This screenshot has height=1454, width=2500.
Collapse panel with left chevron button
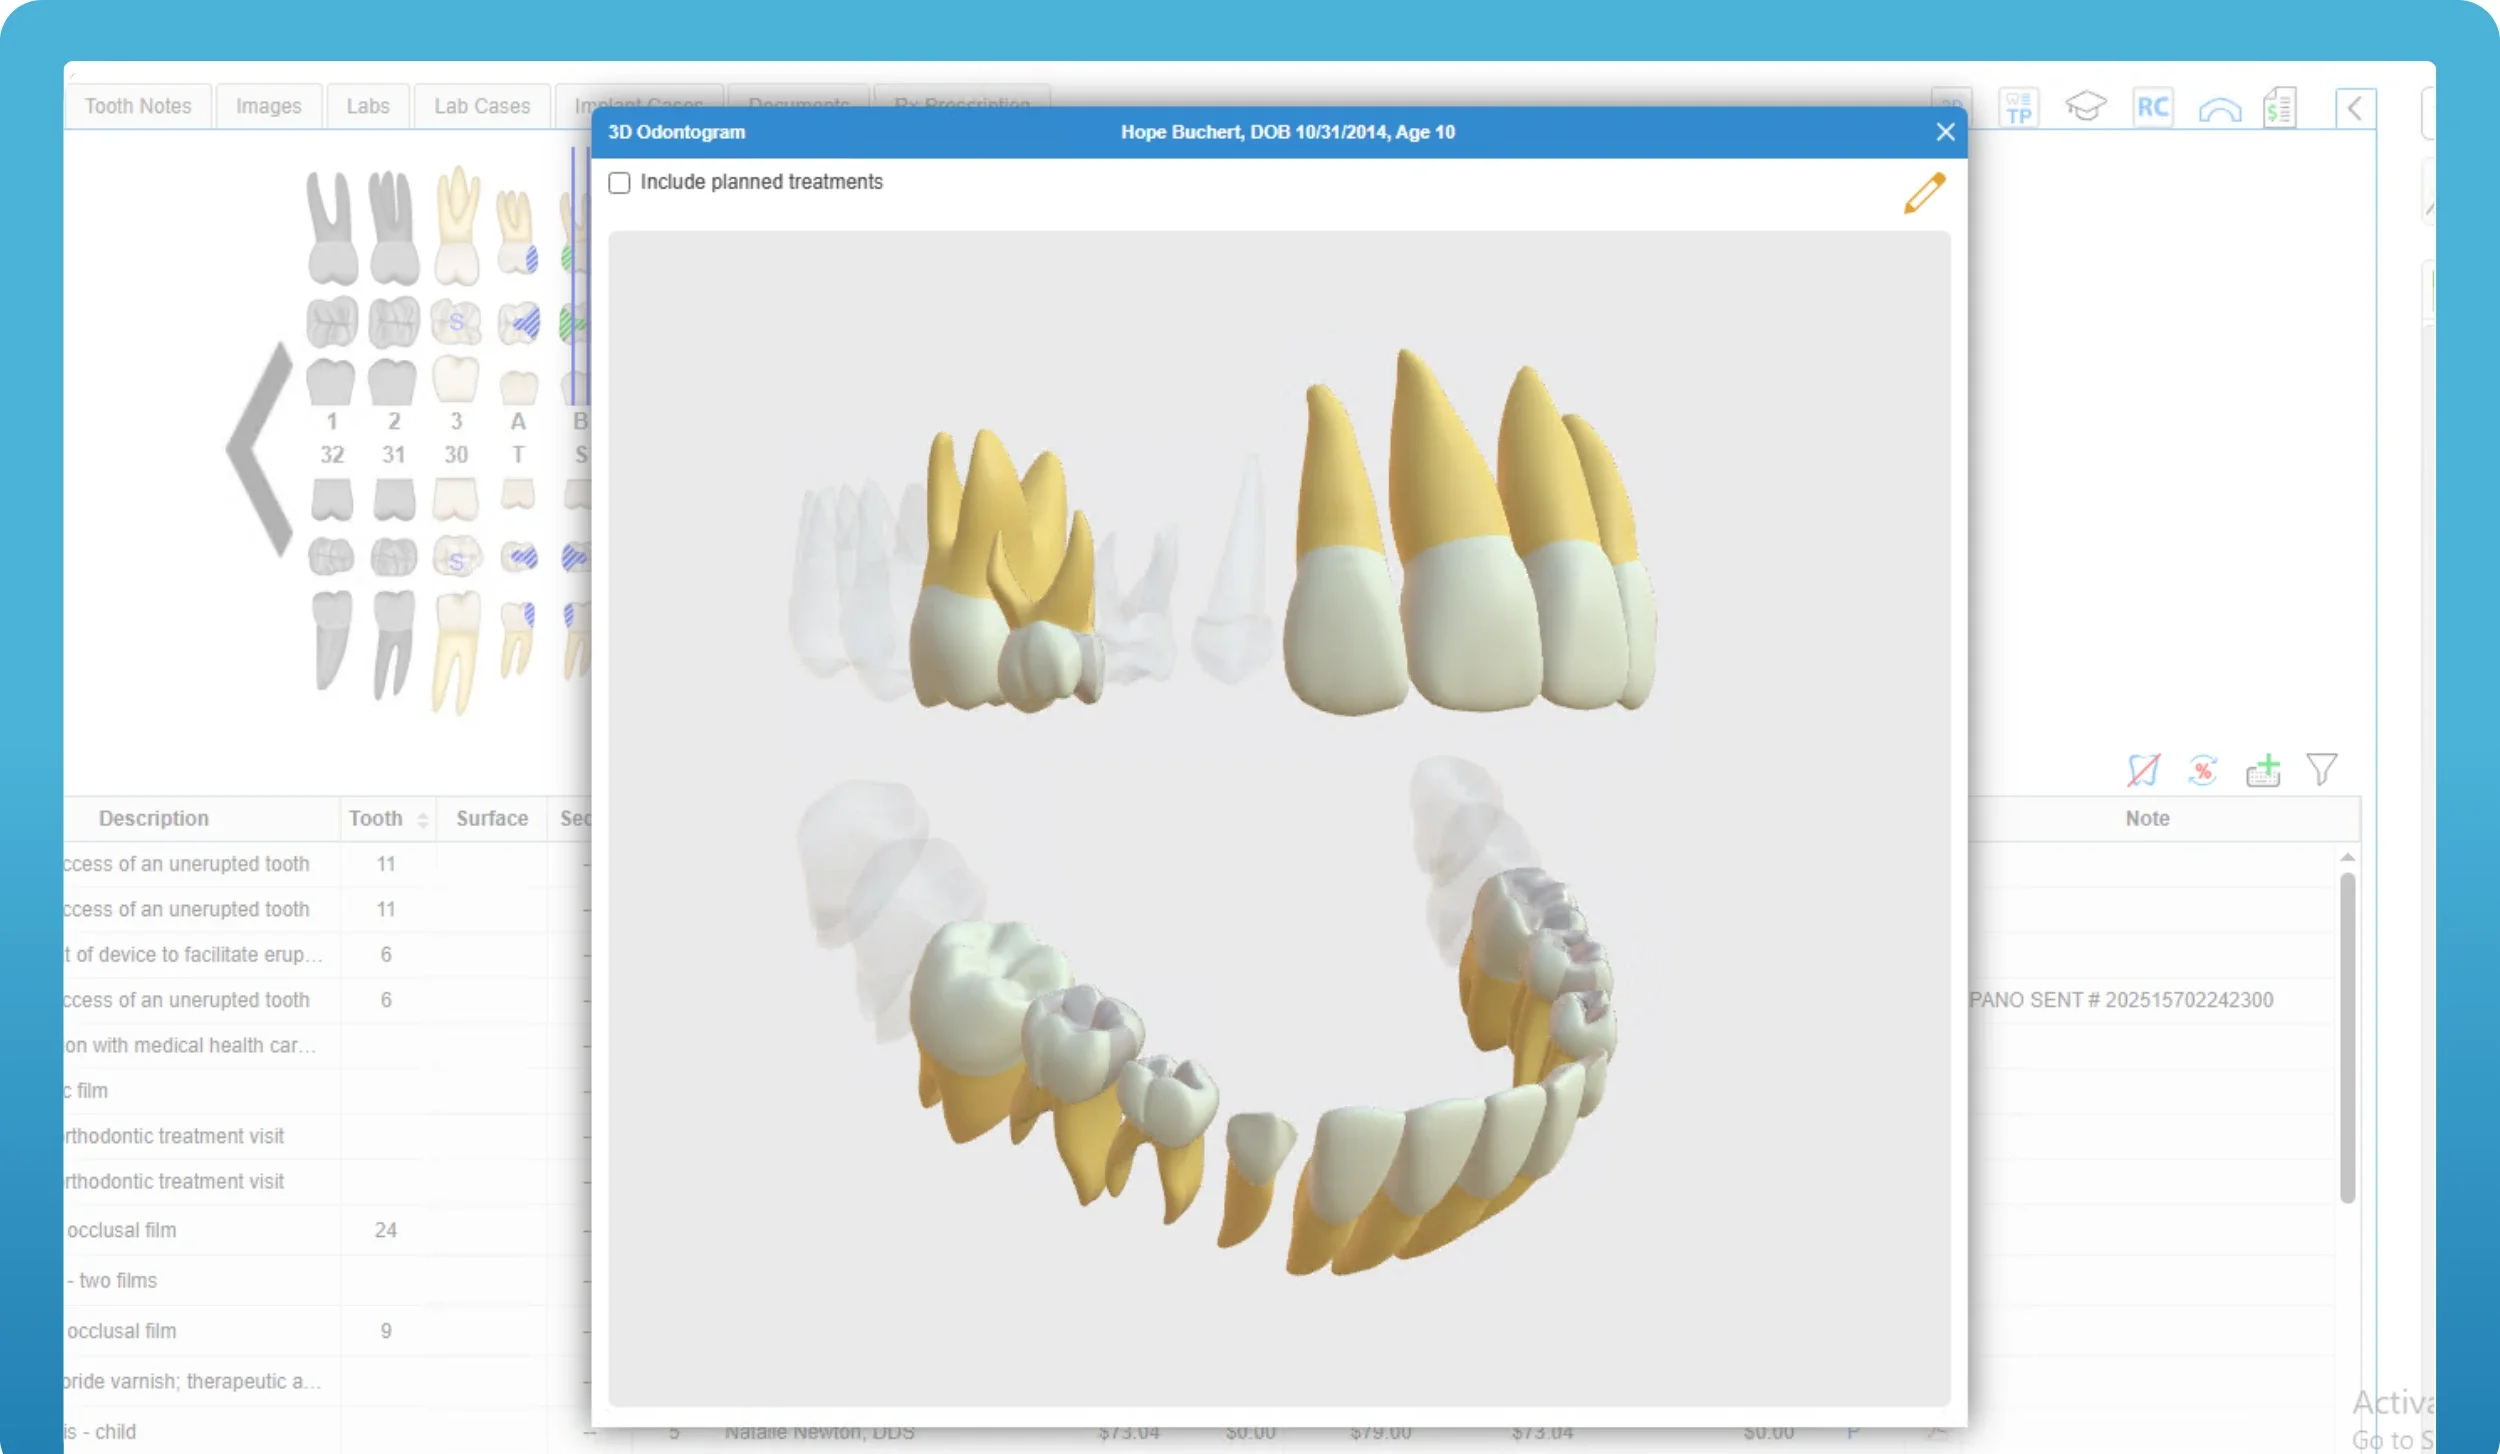pyautogui.click(x=2355, y=108)
